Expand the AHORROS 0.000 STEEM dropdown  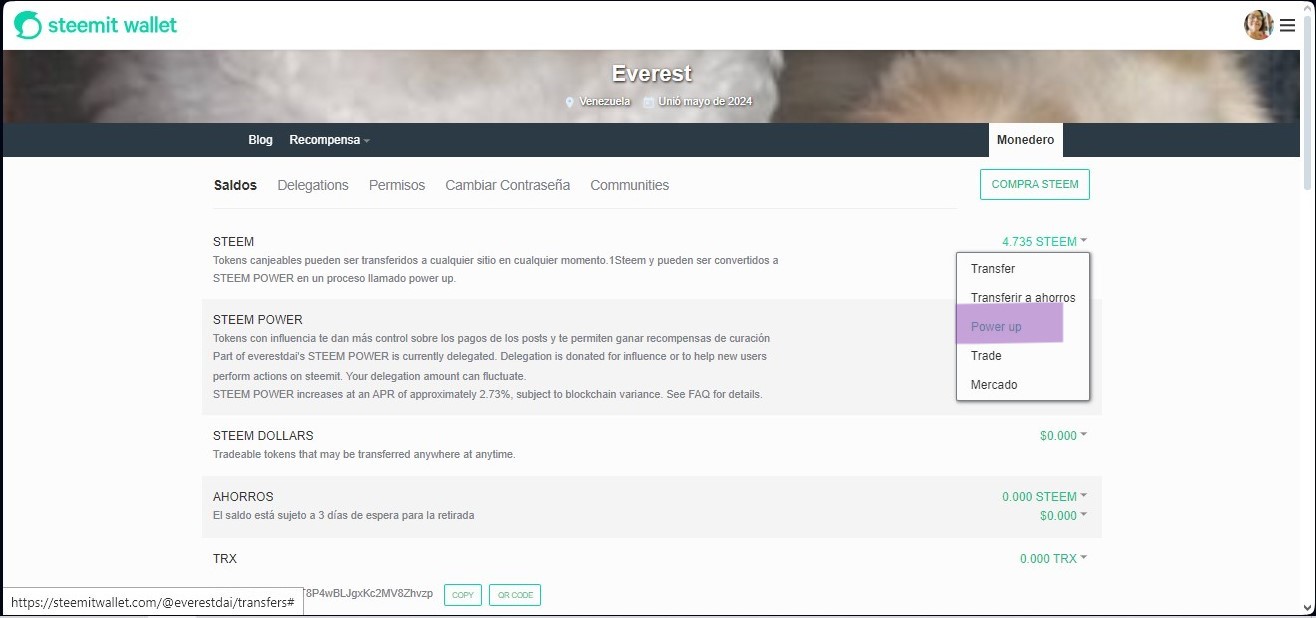[1044, 496]
